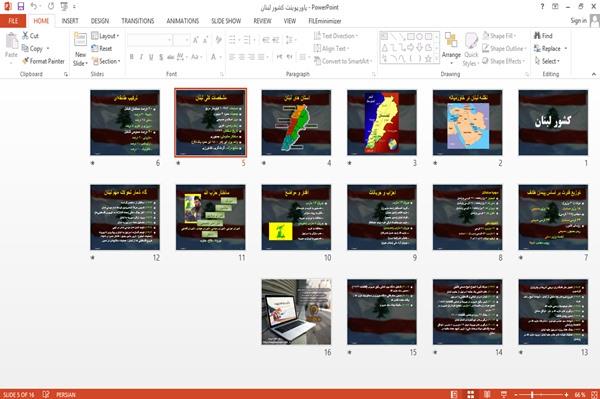Open the TRANSITIONS ribbon tab
The height and width of the screenshot is (399, 600).
[x=138, y=21]
